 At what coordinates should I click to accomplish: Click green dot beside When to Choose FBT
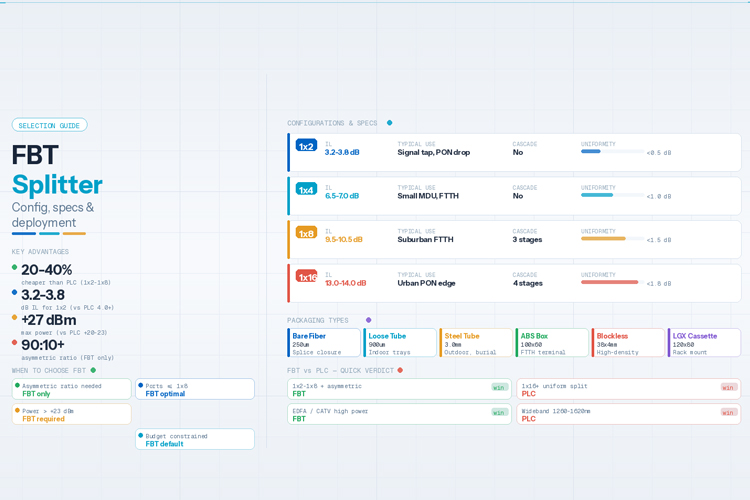click(93, 370)
